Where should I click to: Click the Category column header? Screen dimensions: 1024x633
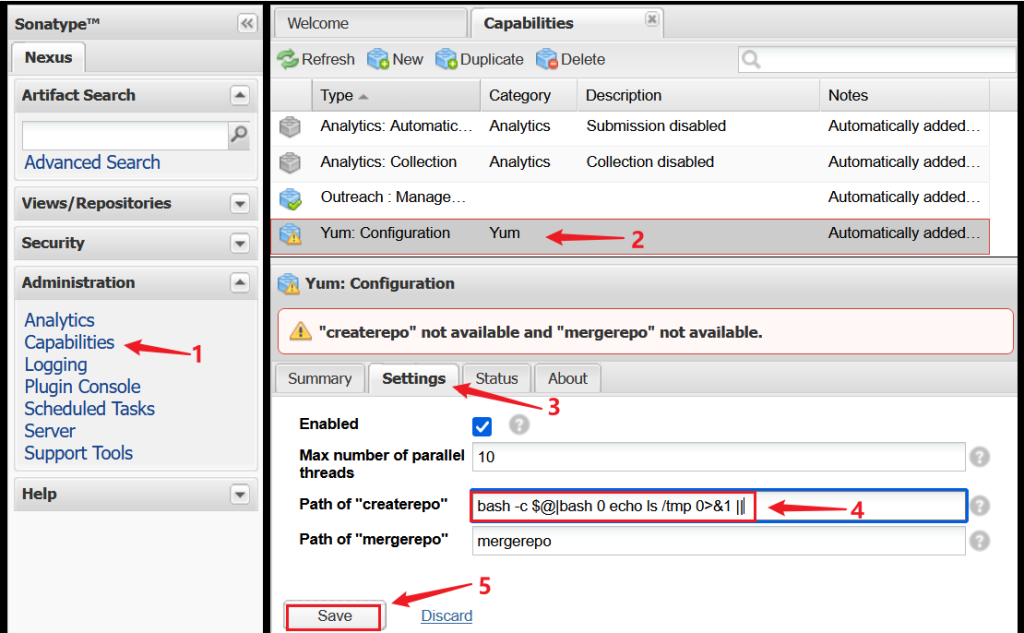click(528, 95)
